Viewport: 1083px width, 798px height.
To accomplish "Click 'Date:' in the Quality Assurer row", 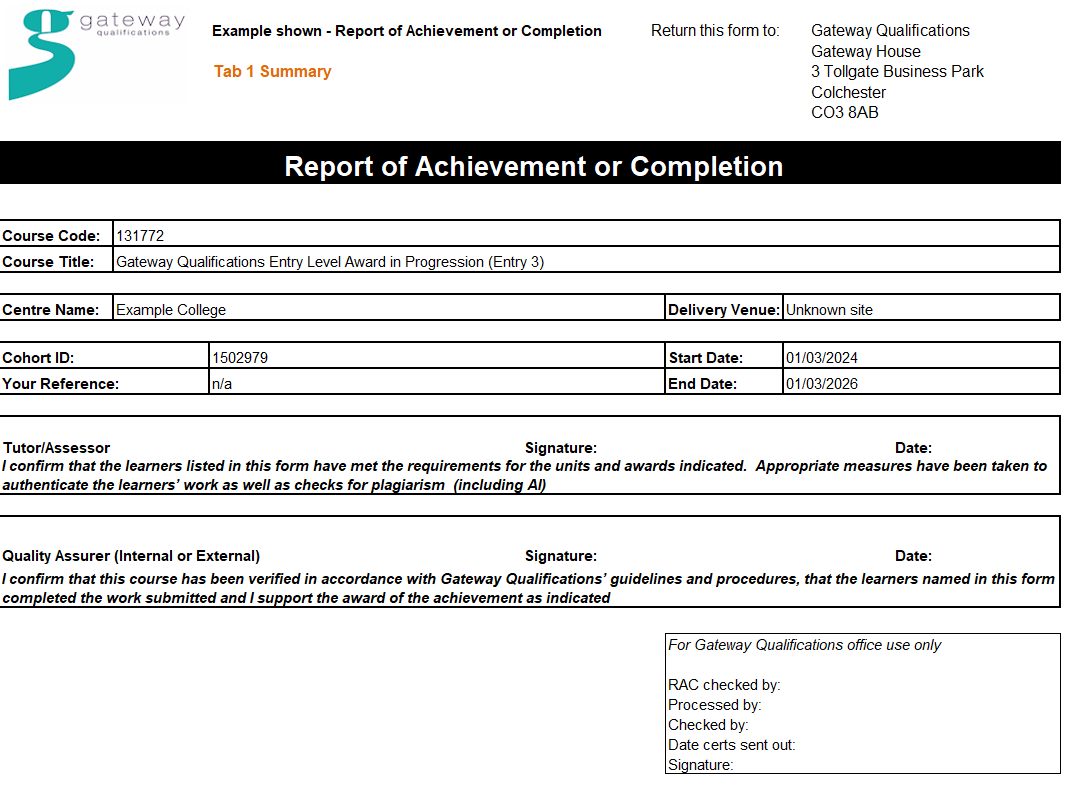I will (913, 556).
